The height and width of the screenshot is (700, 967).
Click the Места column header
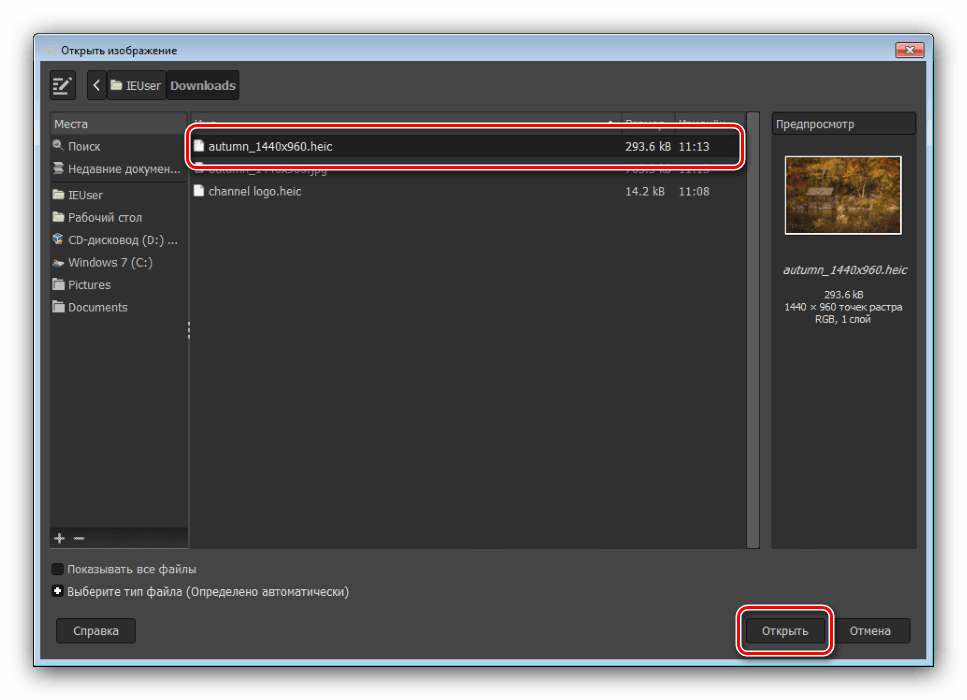pos(118,123)
